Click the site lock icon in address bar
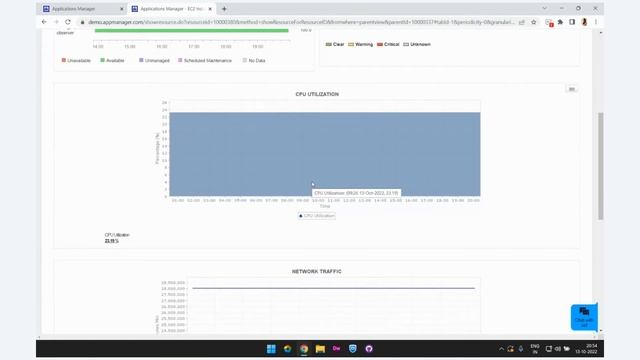 [x=82, y=22]
